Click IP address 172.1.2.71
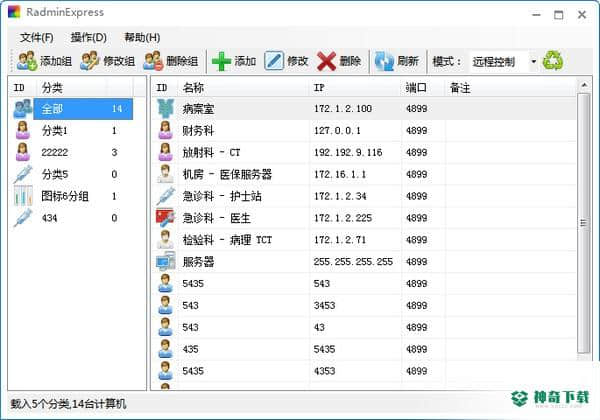The image size is (600, 420). click(x=340, y=240)
